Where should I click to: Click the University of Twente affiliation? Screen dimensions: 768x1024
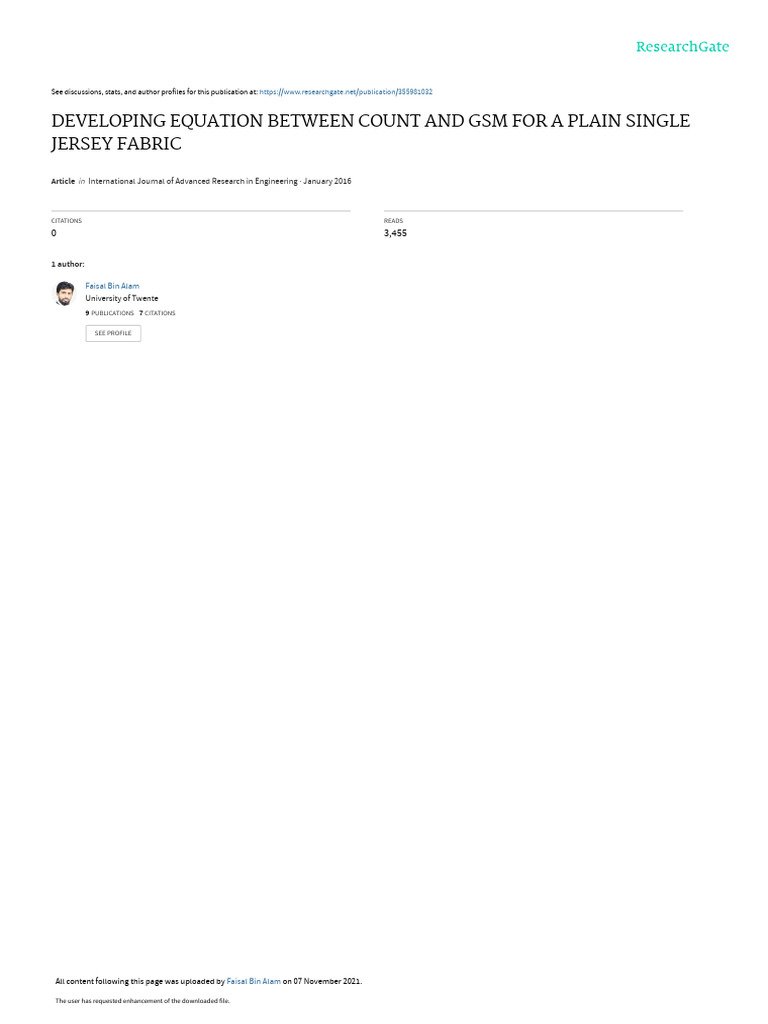click(x=121, y=298)
